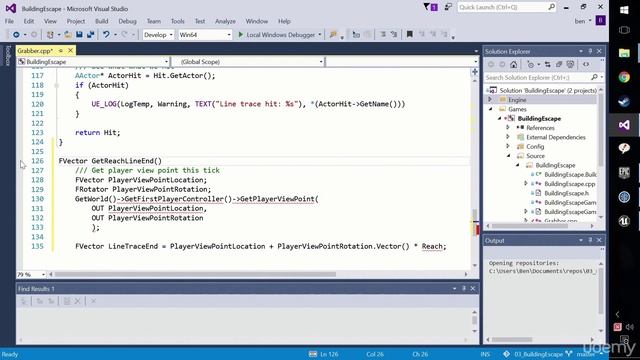The image size is (640, 360).
Task: Click the Solution Explorer horizontal scrollbar thumb
Action: [x=529, y=226]
